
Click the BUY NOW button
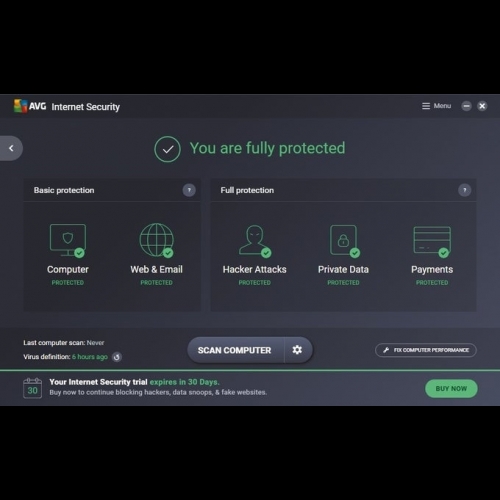pos(451,389)
